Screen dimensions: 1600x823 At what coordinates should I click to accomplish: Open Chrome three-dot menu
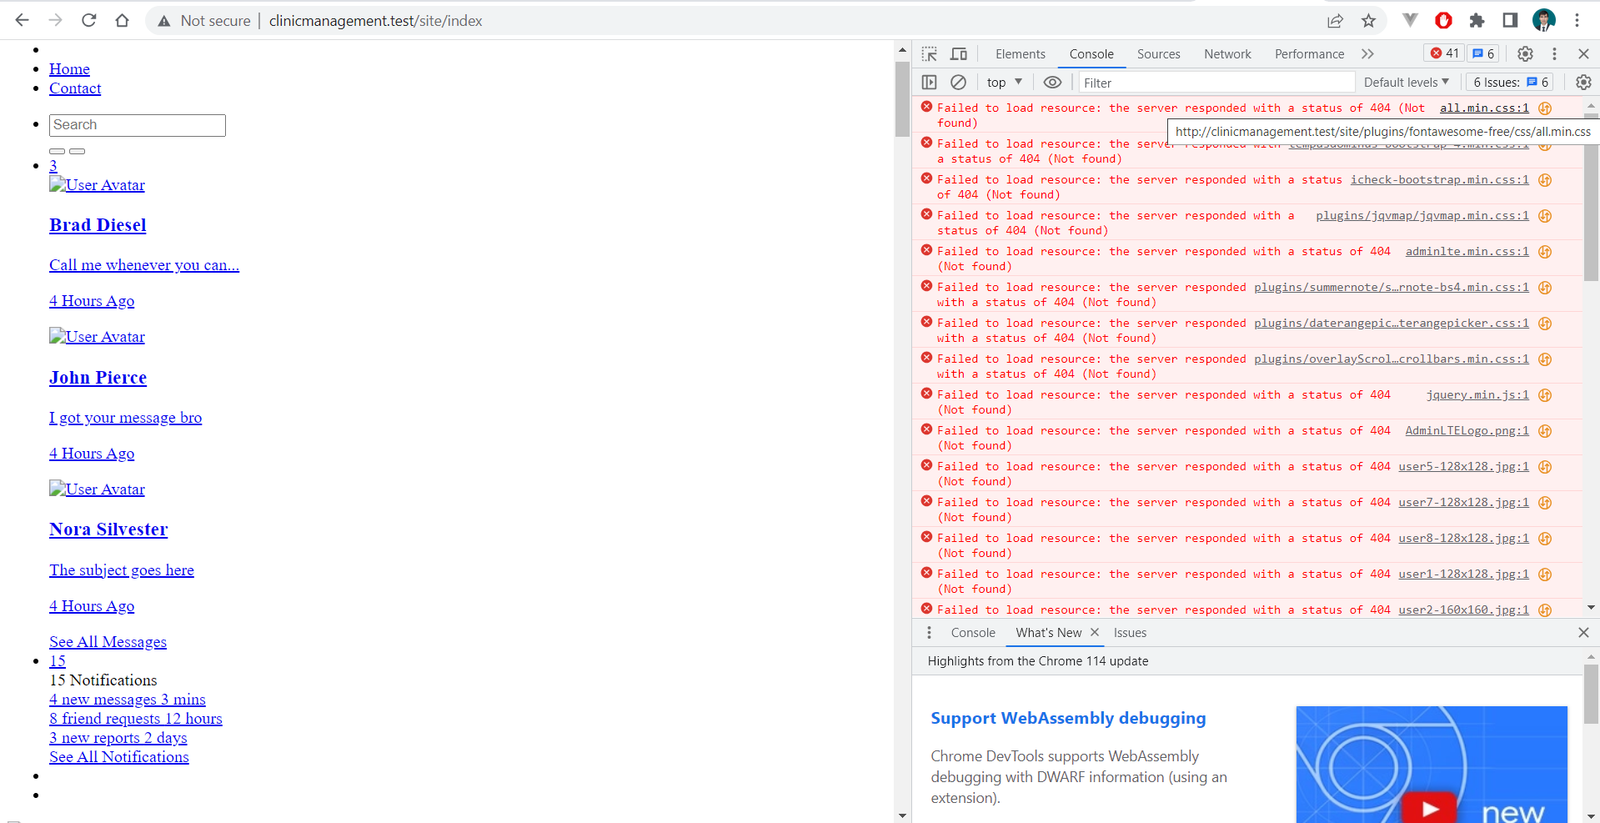1577,20
